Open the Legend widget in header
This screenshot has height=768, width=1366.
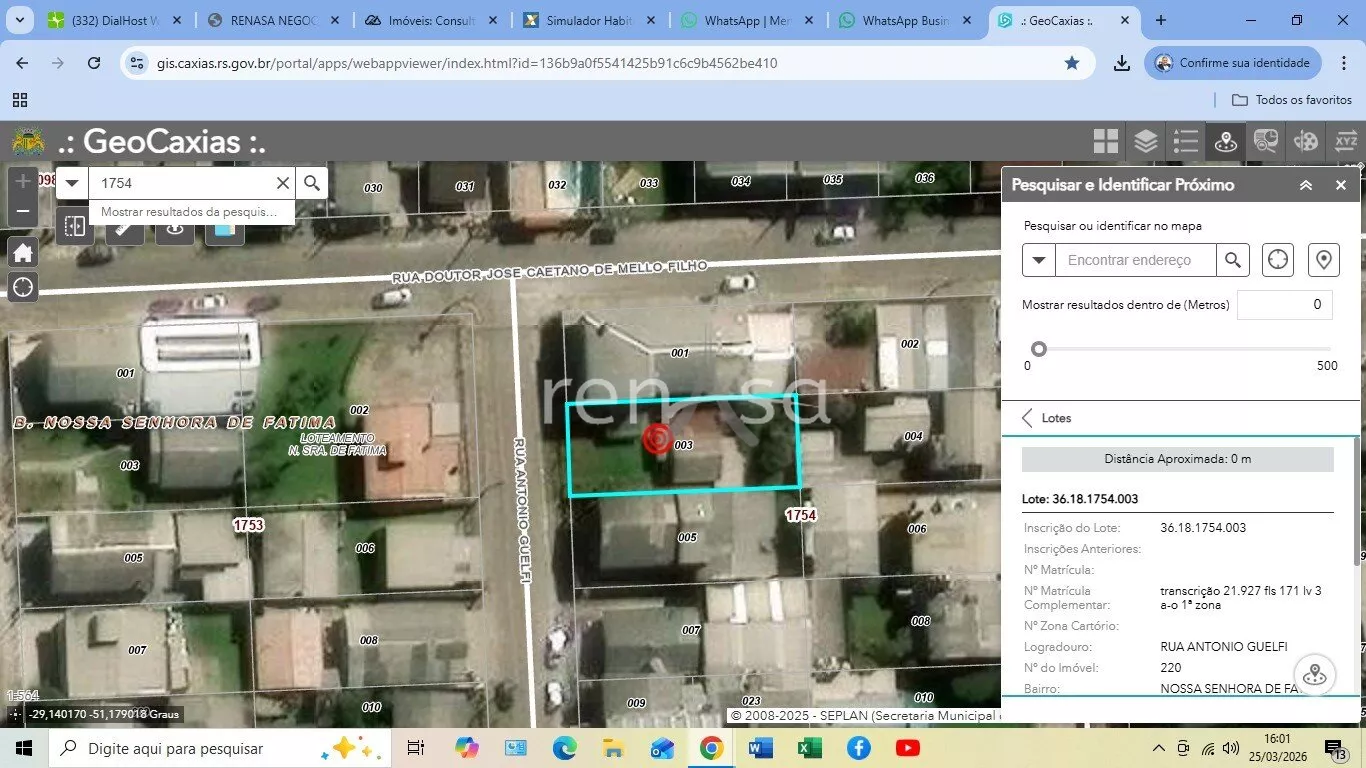pyautogui.click(x=1186, y=142)
